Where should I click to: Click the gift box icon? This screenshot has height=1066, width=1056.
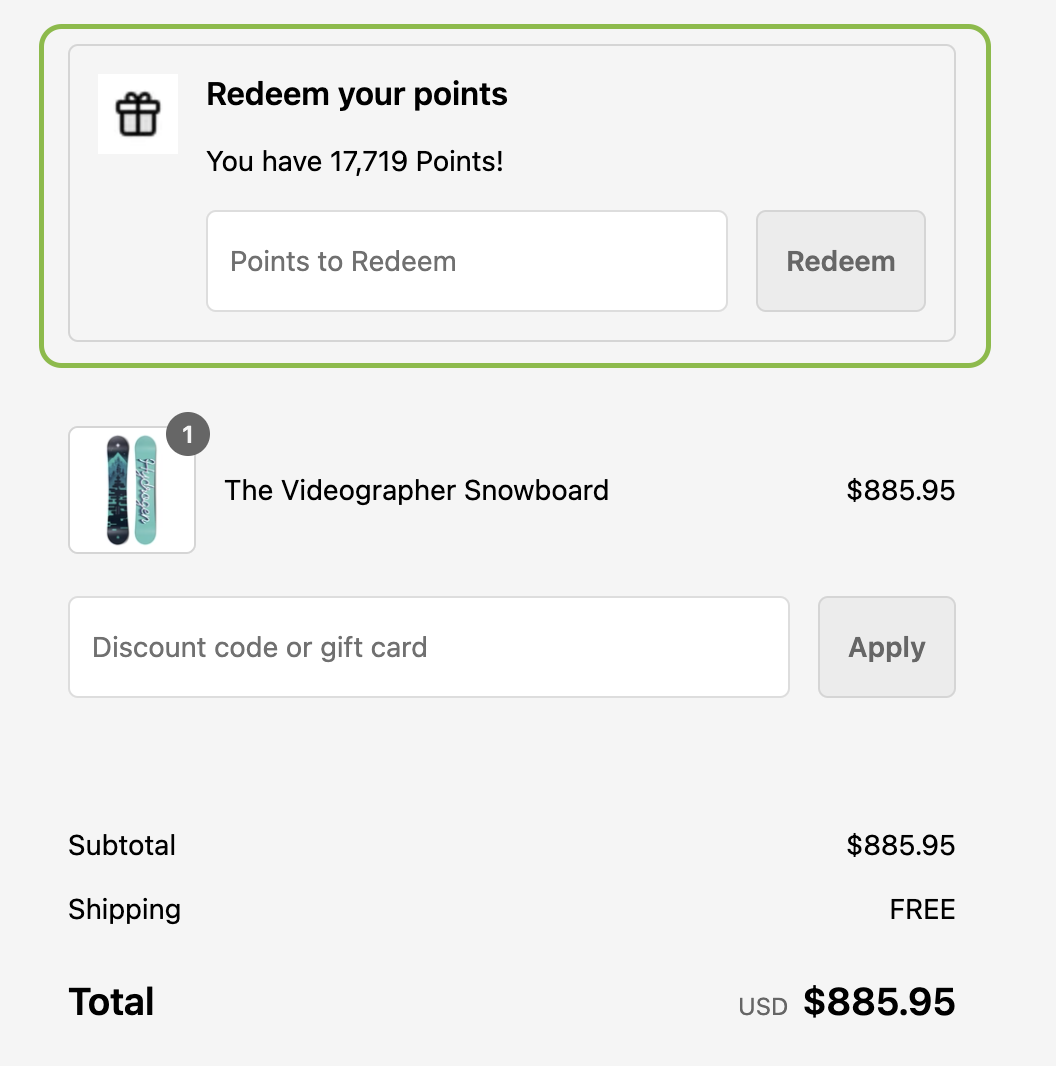tap(137, 113)
